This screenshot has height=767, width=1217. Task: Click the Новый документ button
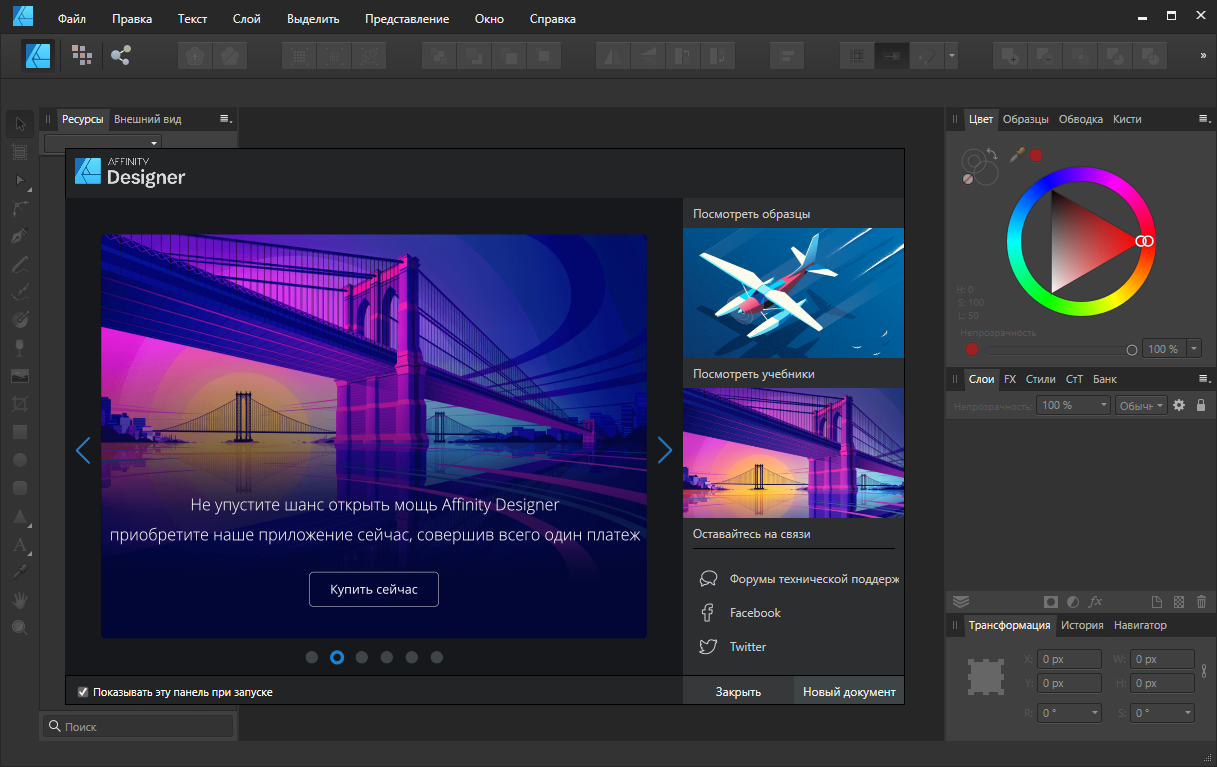tap(849, 691)
